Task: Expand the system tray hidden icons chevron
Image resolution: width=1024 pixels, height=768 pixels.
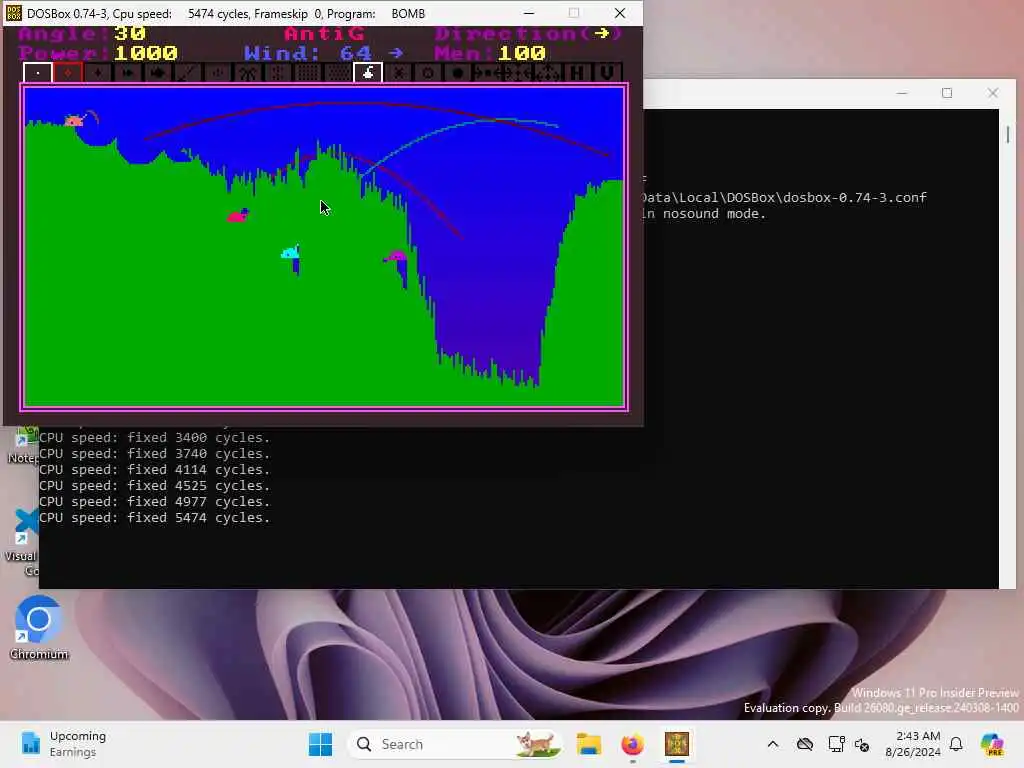Action: click(x=773, y=744)
